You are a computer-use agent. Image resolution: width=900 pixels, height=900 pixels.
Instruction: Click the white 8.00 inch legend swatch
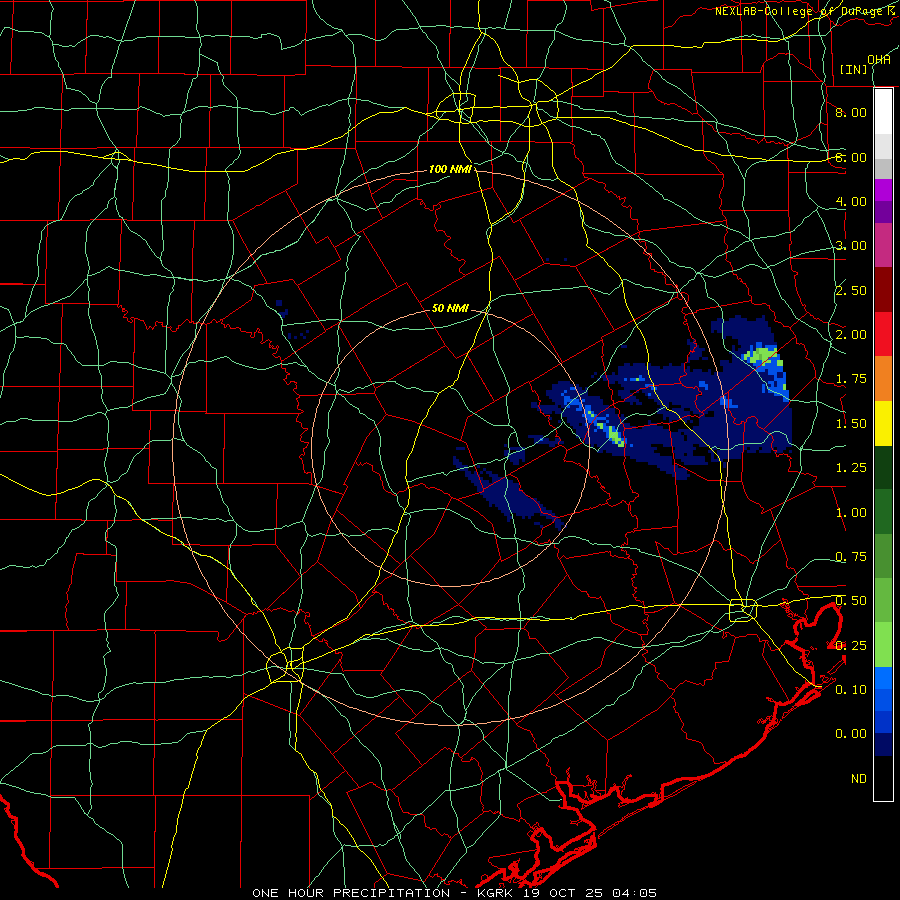(883, 112)
